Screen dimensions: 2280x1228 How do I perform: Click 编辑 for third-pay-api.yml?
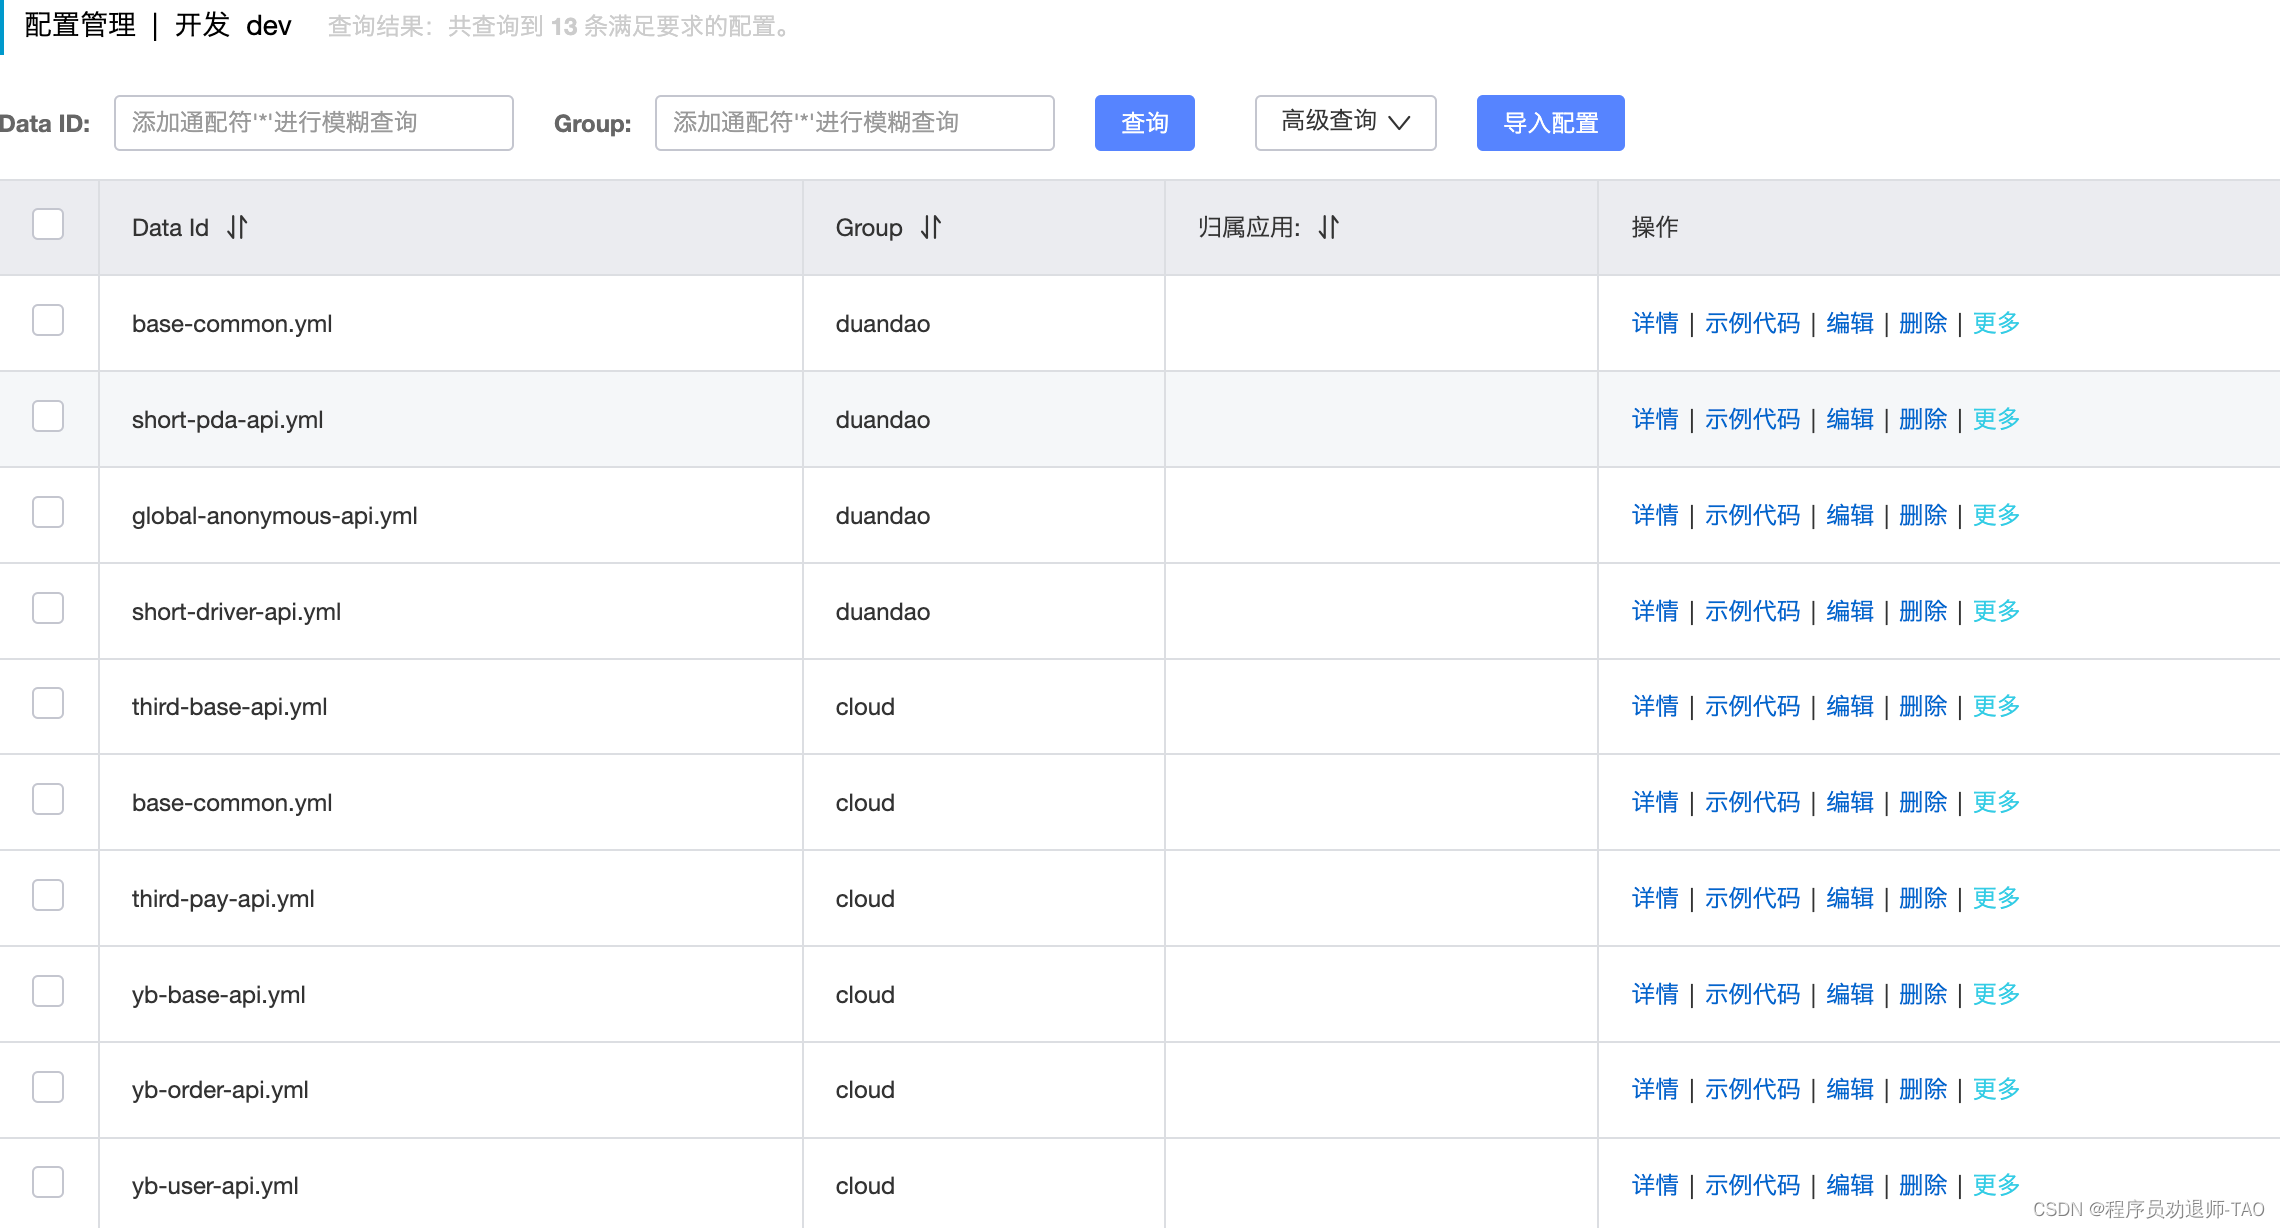1850,898
